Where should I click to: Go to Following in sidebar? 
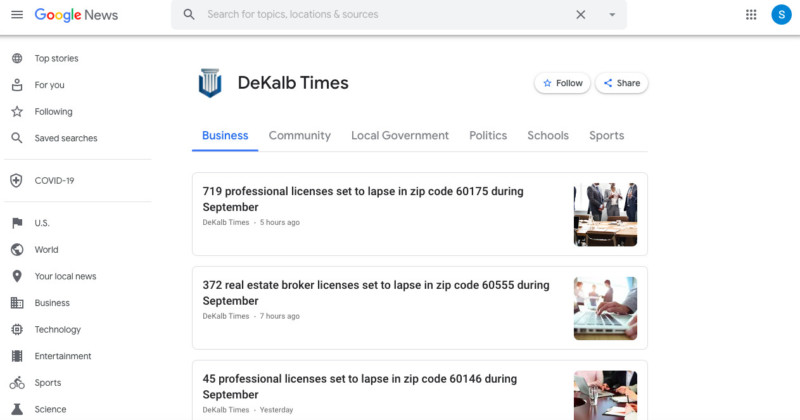tap(53, 112)
